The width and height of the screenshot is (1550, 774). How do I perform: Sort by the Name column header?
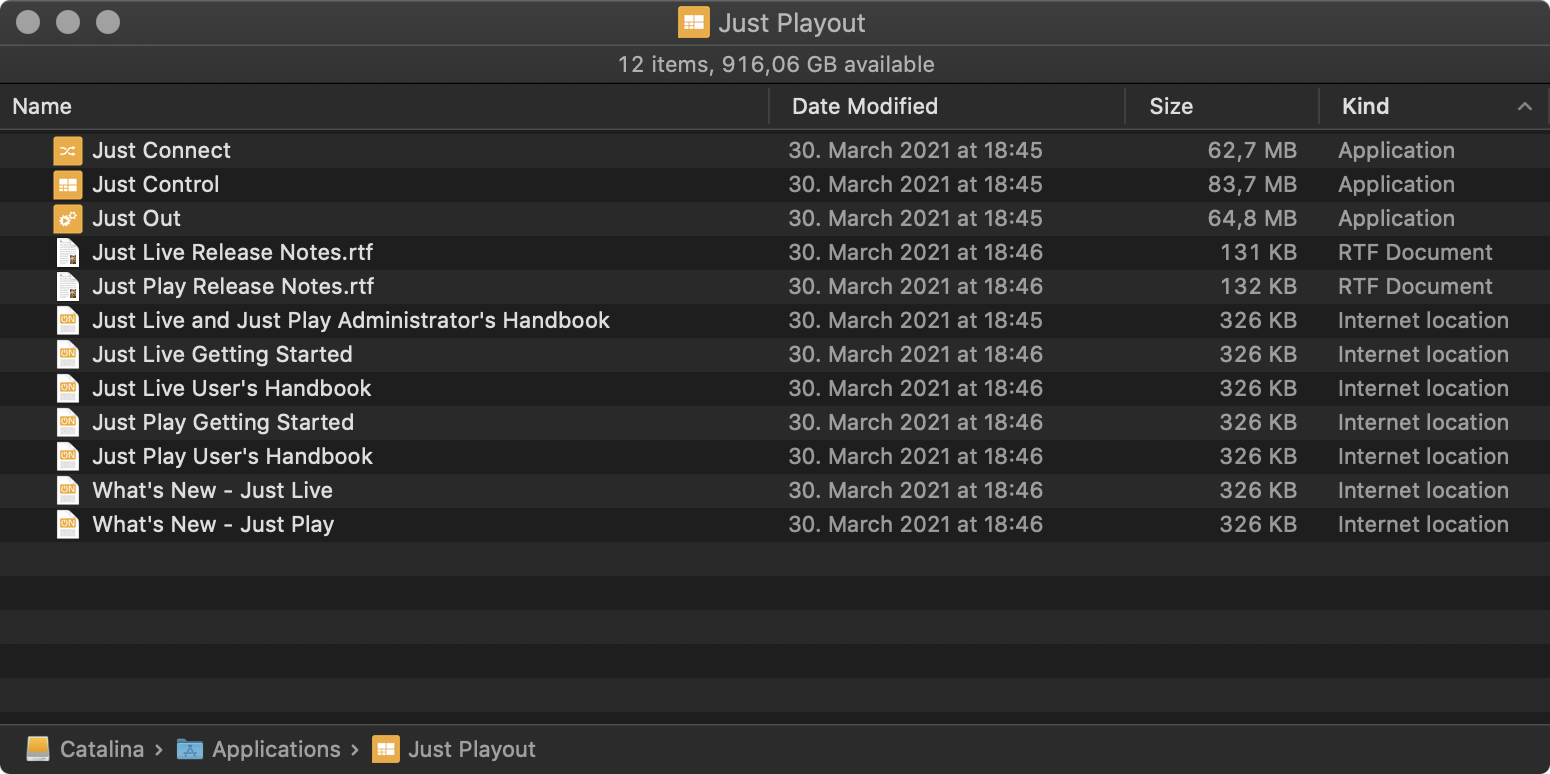pyautogui.click(x=384, y=106)
